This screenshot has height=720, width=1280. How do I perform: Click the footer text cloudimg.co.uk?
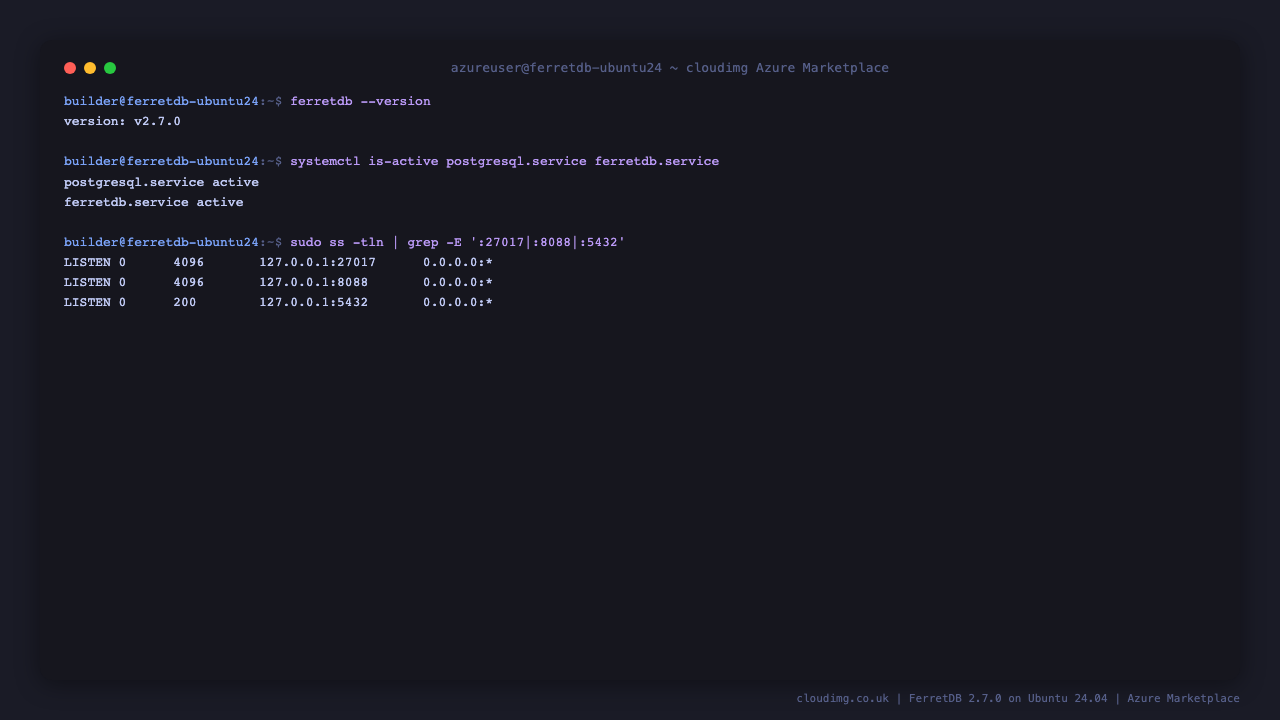(842, 698)
